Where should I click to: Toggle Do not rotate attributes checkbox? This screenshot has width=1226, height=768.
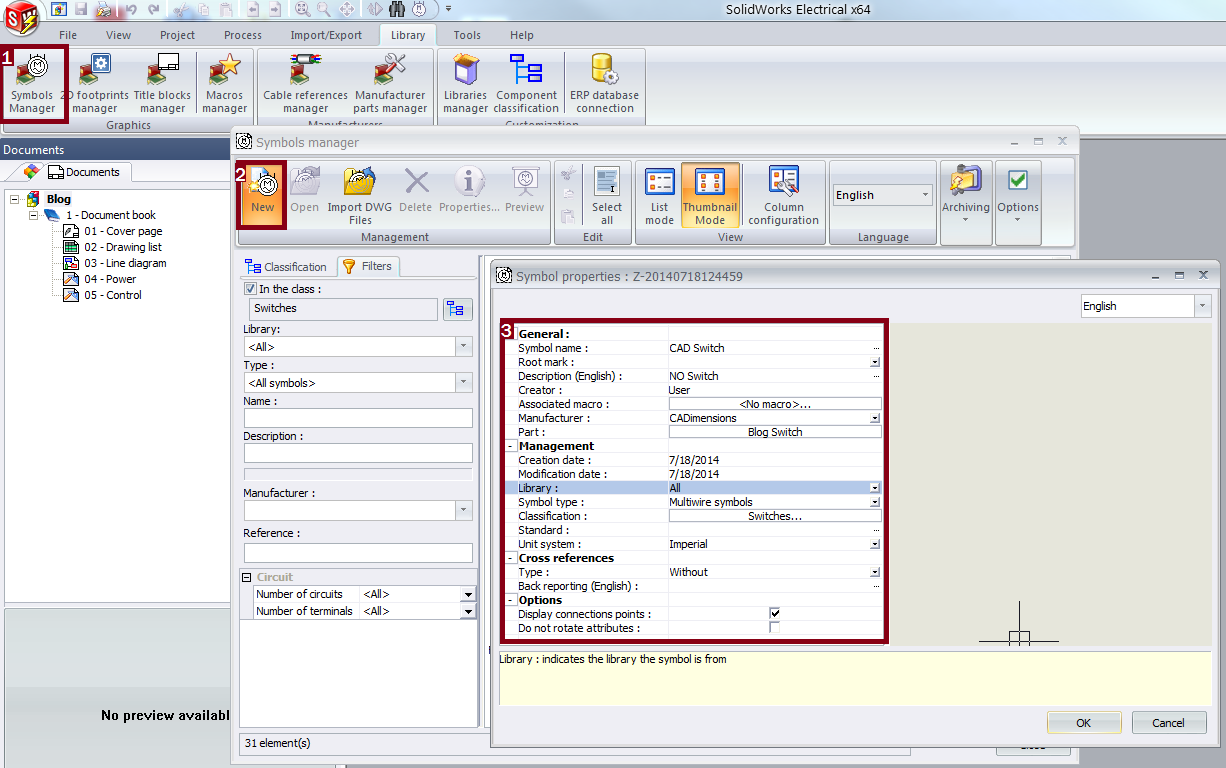pos(774,627)
